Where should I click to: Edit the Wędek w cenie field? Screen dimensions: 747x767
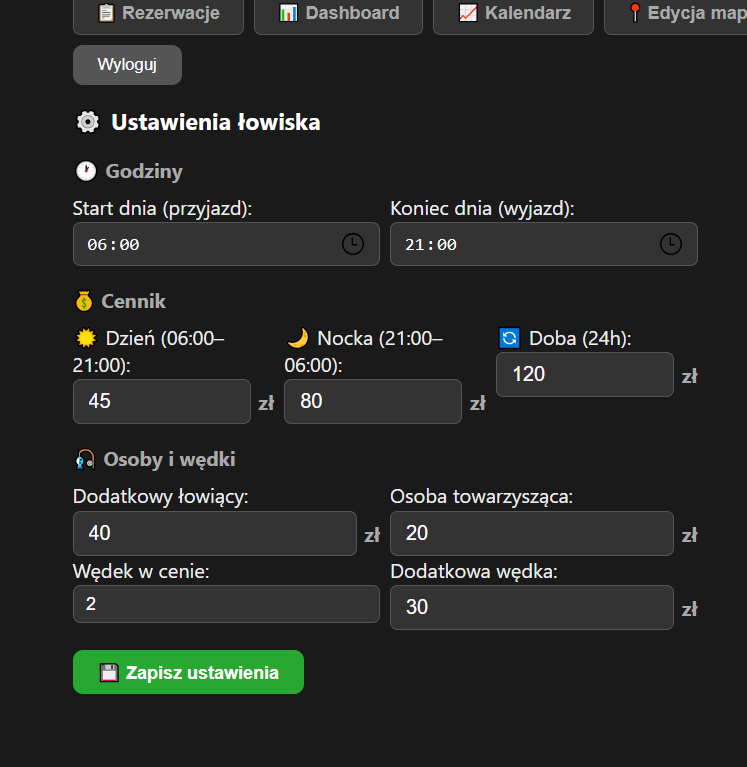coord(226,604)
